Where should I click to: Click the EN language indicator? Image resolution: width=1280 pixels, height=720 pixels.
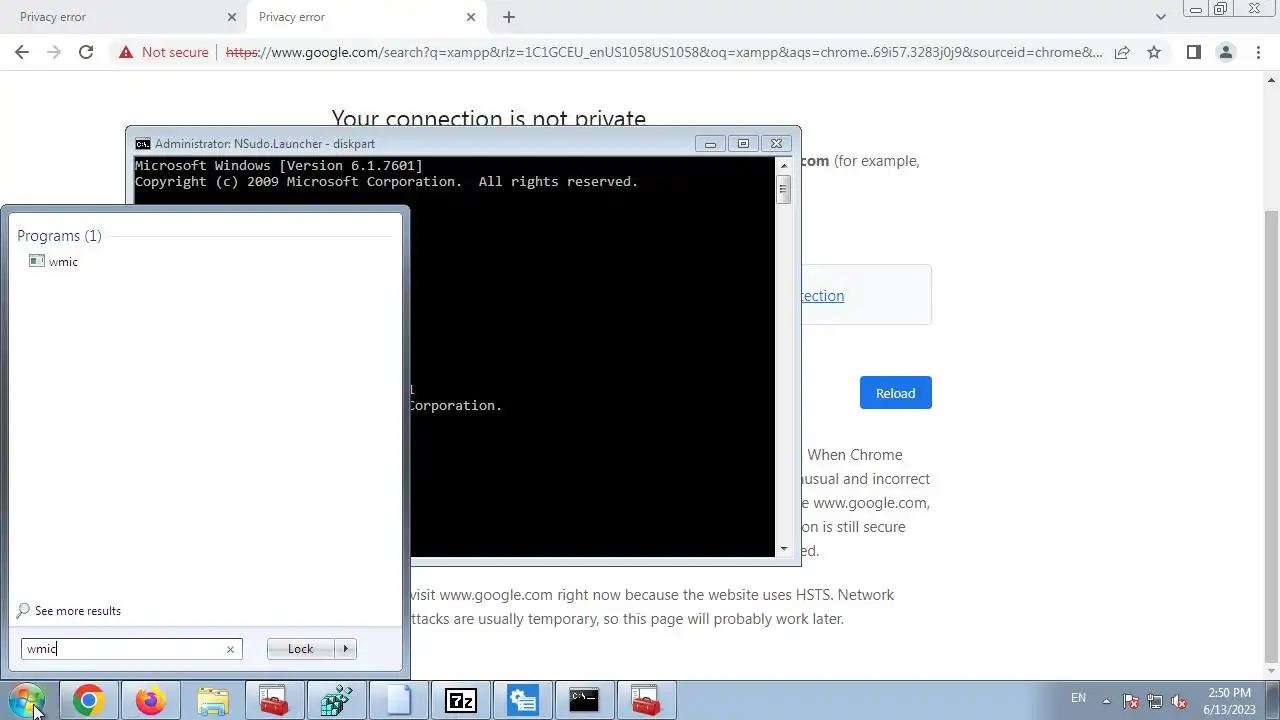(x=1078, y=698)
